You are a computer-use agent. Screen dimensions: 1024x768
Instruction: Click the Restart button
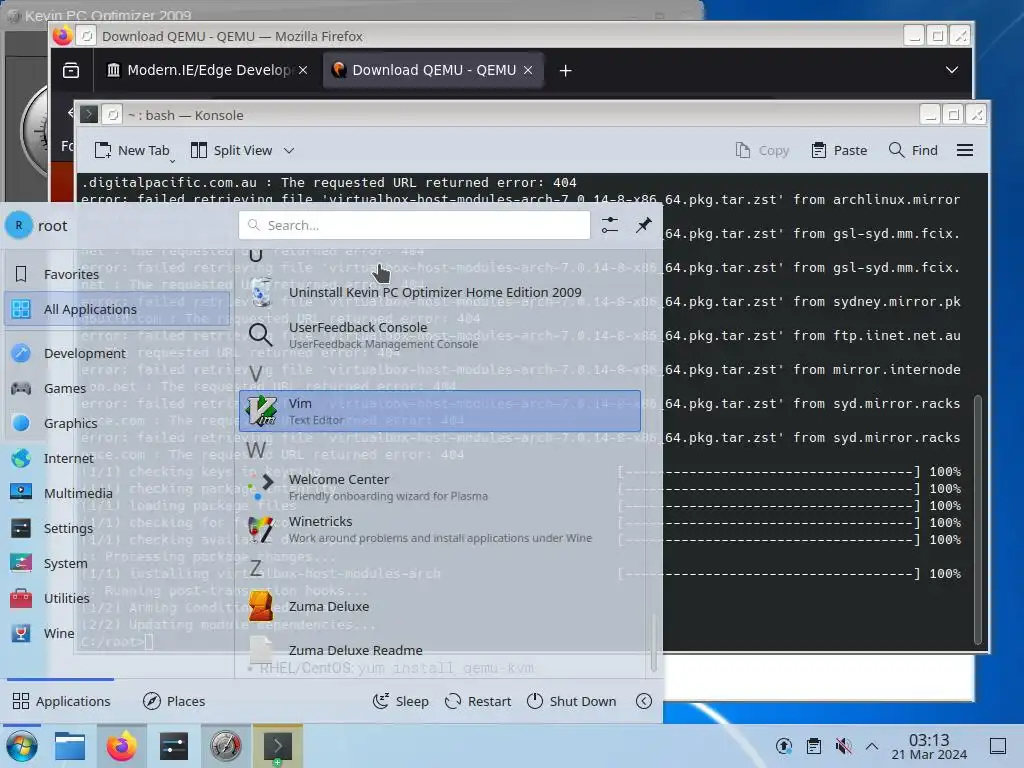477,701
